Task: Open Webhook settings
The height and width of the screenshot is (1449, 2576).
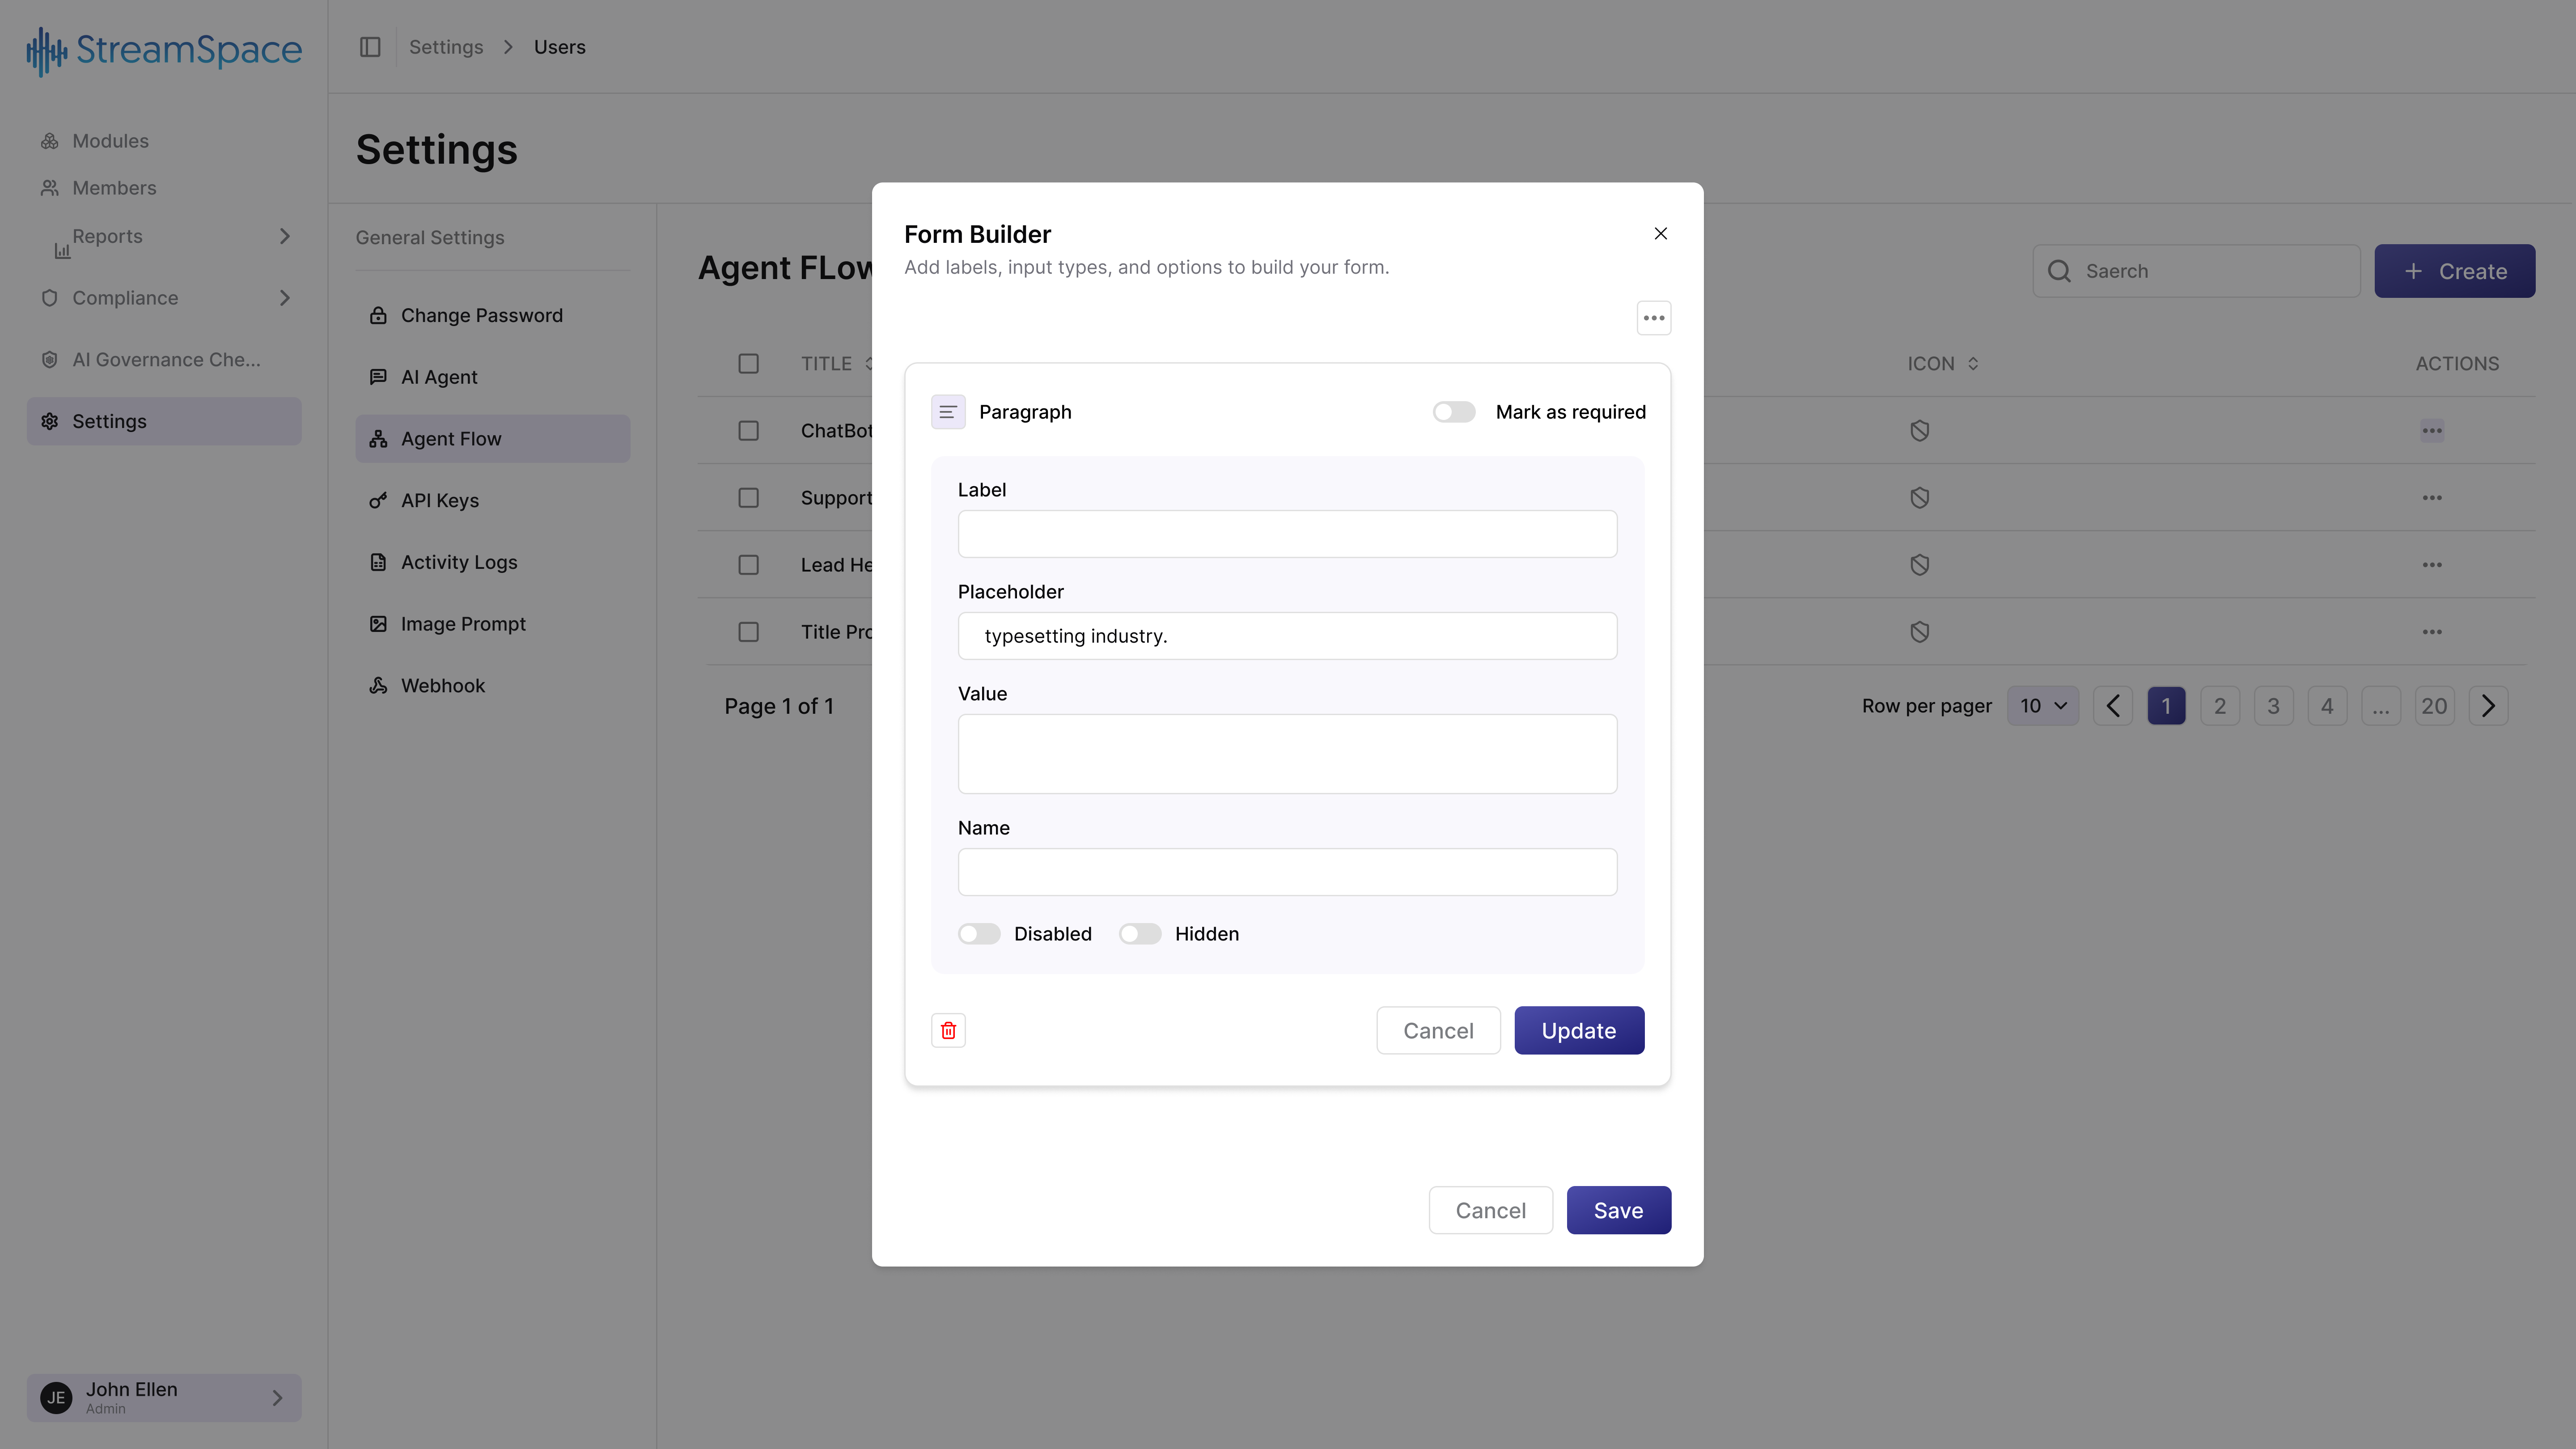Action: [493, 686]
